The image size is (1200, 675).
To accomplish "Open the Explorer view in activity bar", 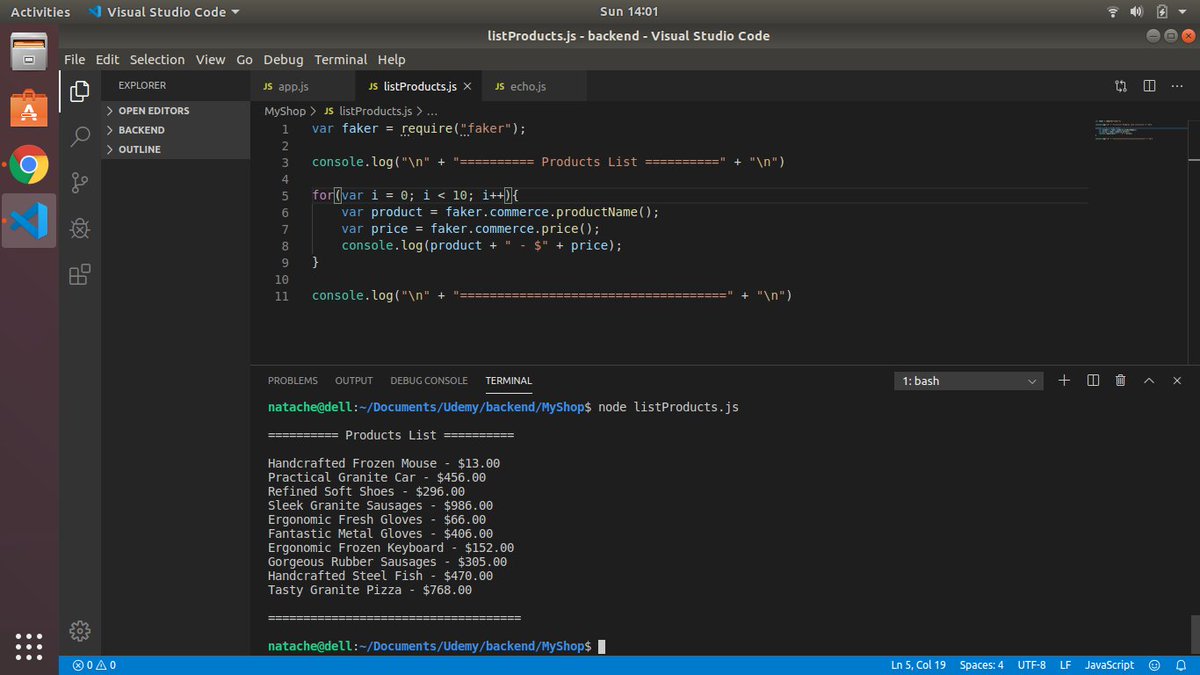I will pos(80,93).
